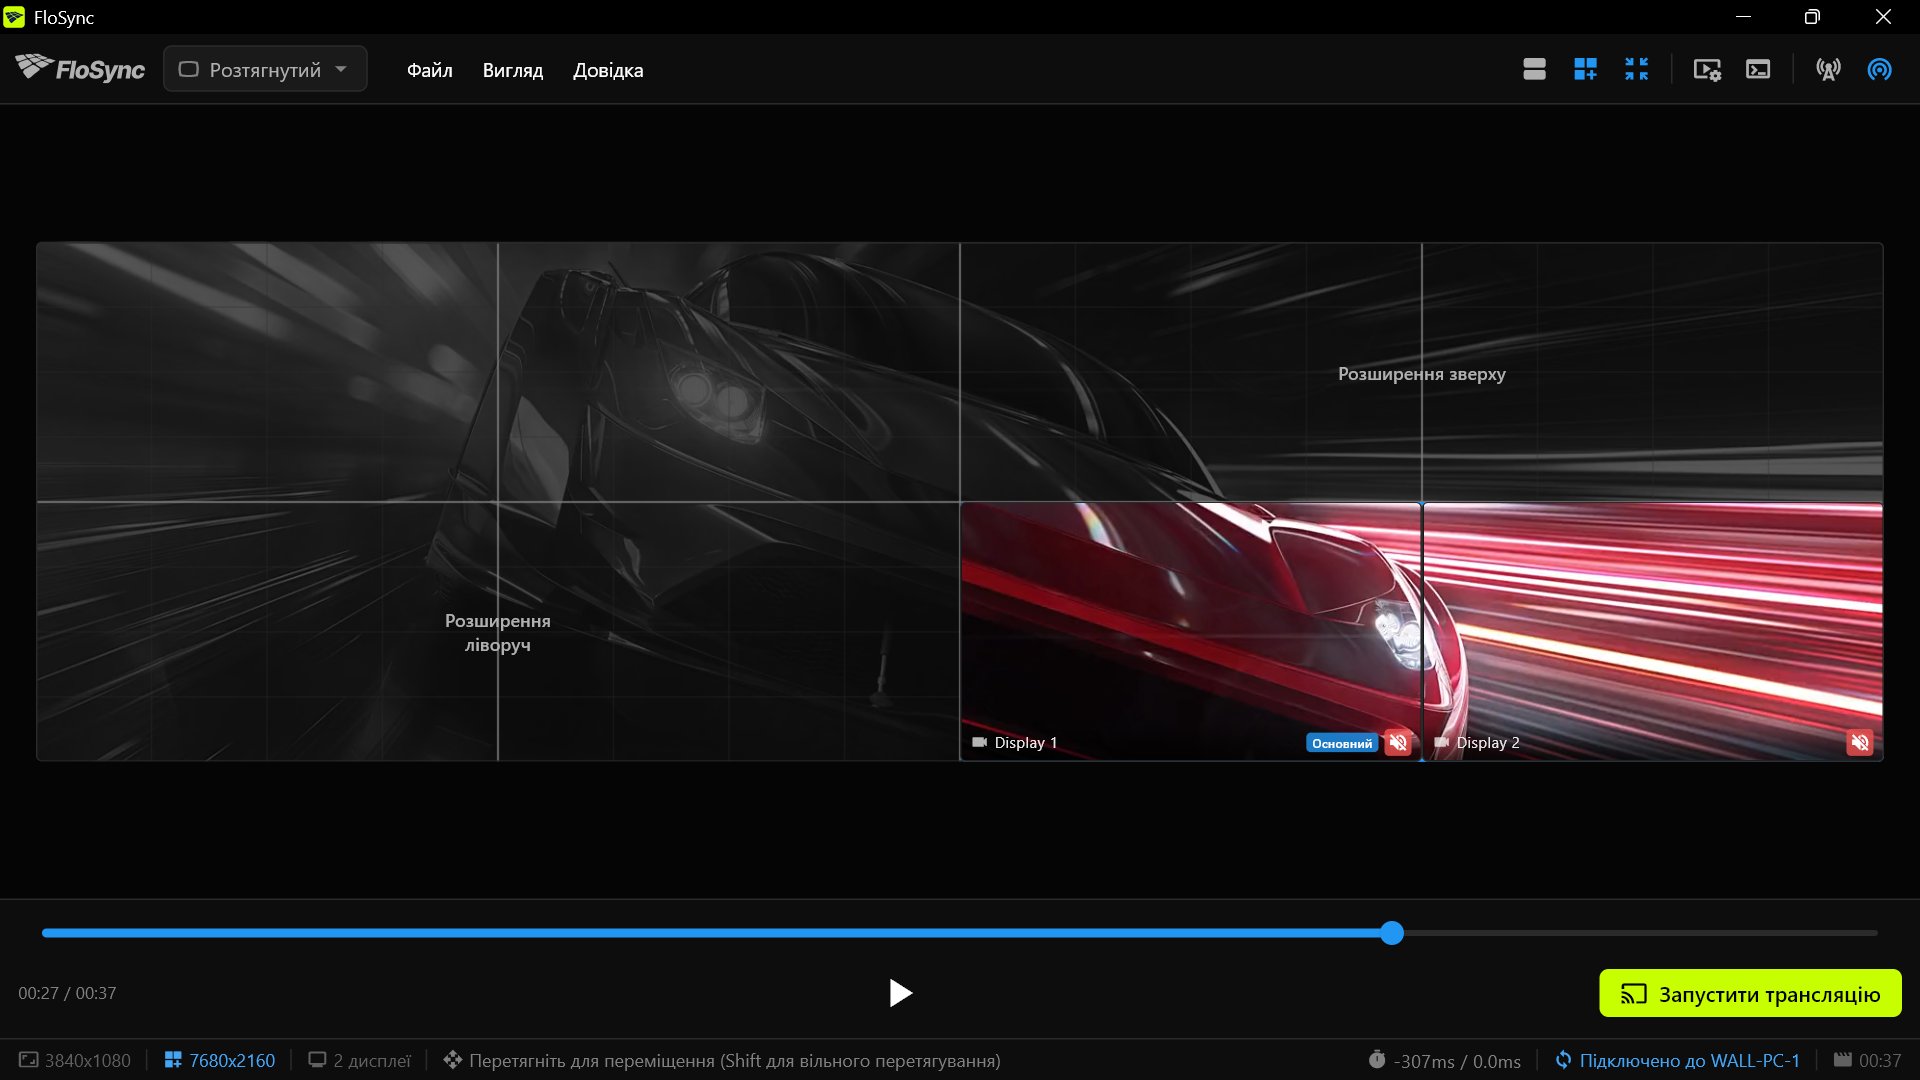Click the unplayed end of the timeline
1920x1080 pixels.
pos(1641,933)
